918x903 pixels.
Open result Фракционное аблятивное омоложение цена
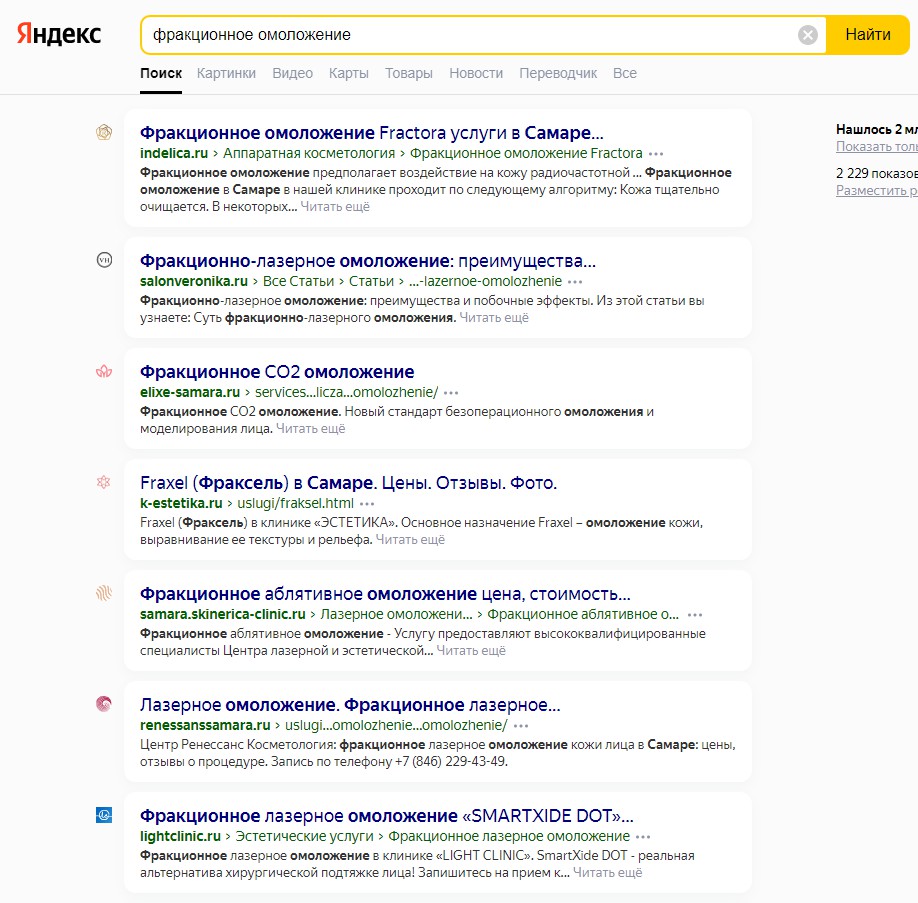tap(385, 594)
